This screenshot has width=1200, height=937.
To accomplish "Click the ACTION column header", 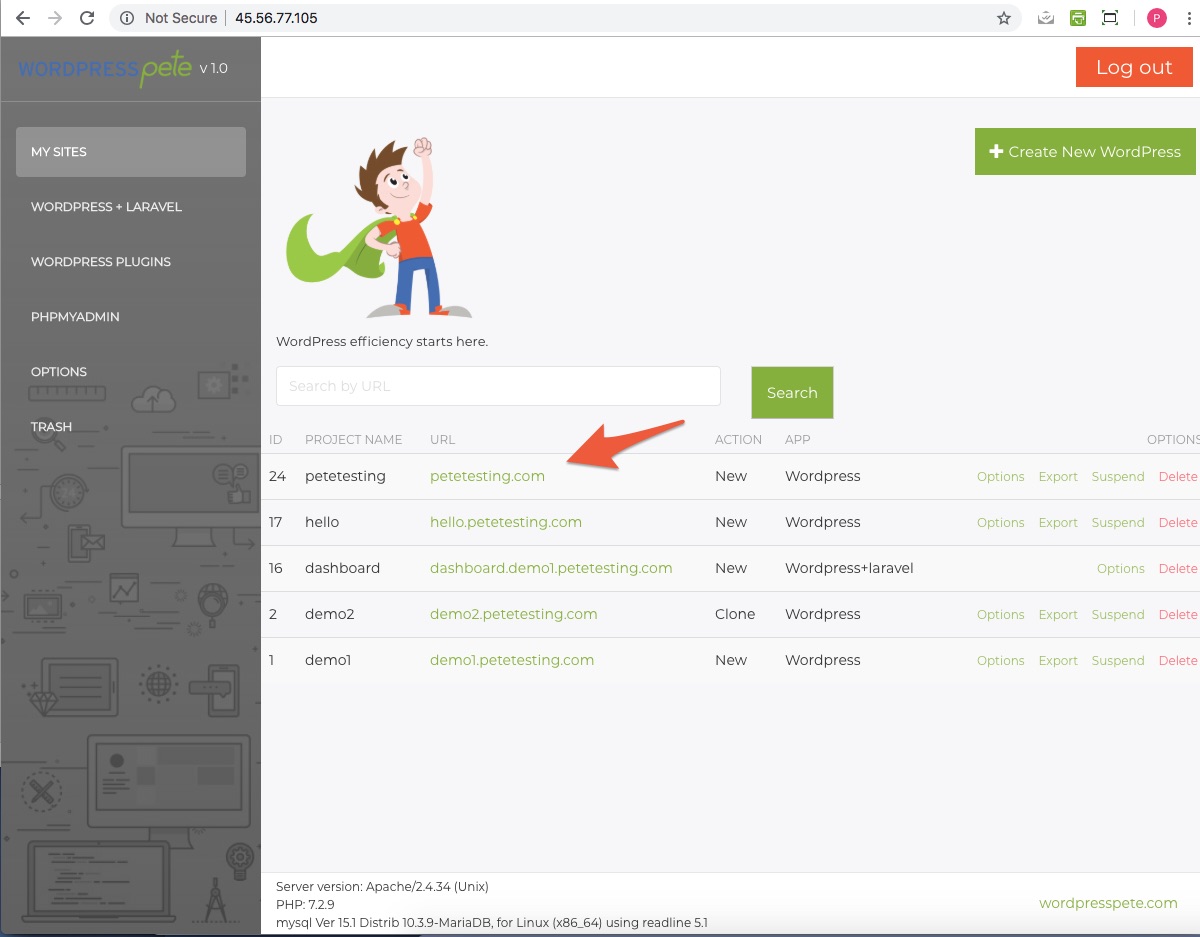I will click(738, 440).
